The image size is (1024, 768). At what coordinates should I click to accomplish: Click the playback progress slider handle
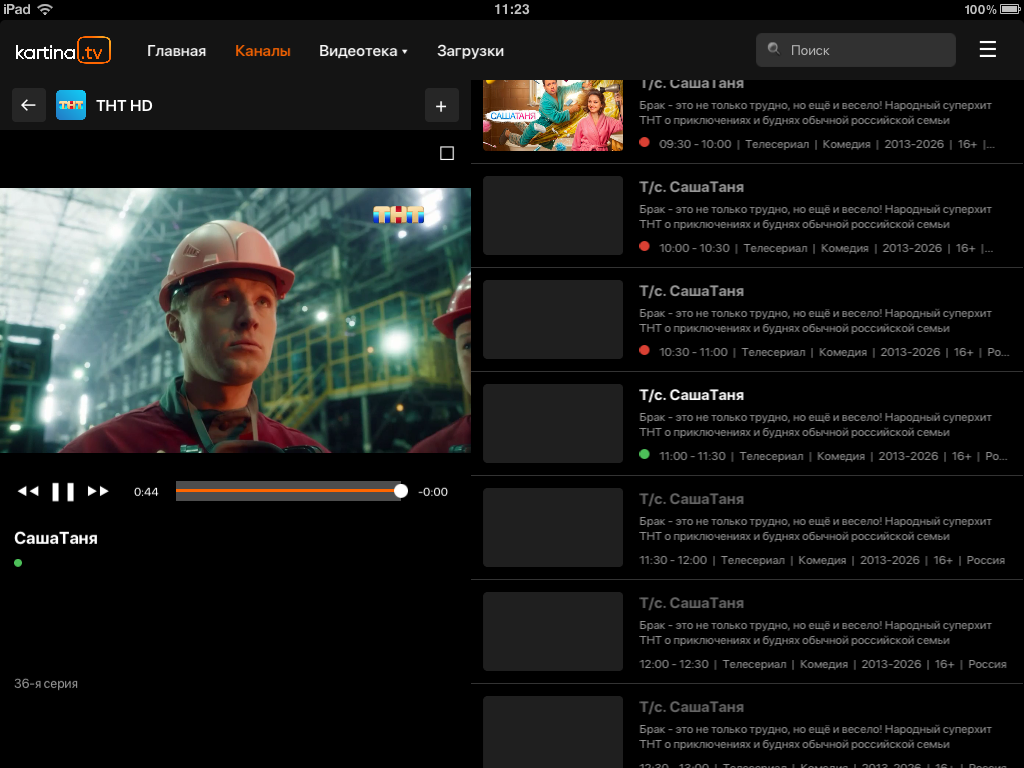[x=401, y=491]
